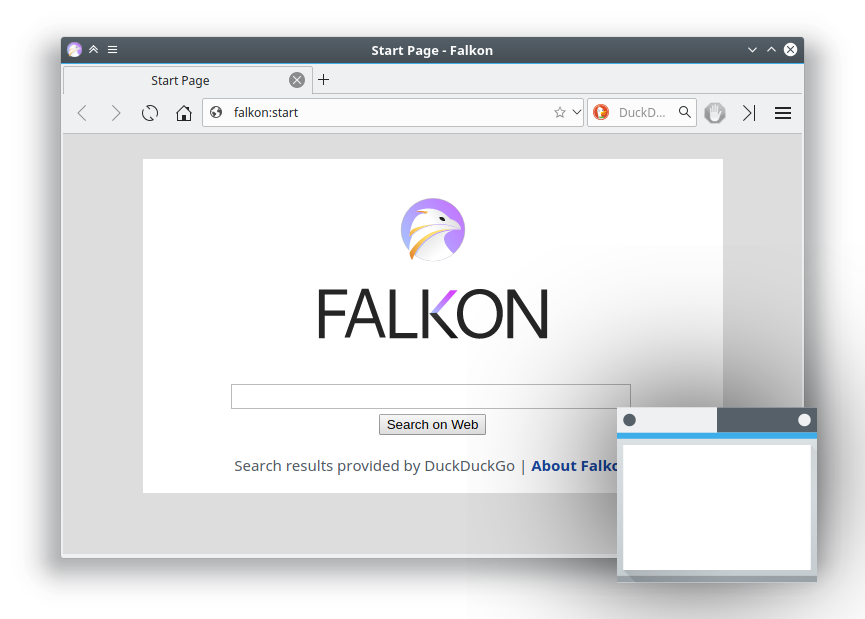Open DuckDuckGo search engine selector
The width and height of the screenshot is (865, 619).
pos(601,113)
